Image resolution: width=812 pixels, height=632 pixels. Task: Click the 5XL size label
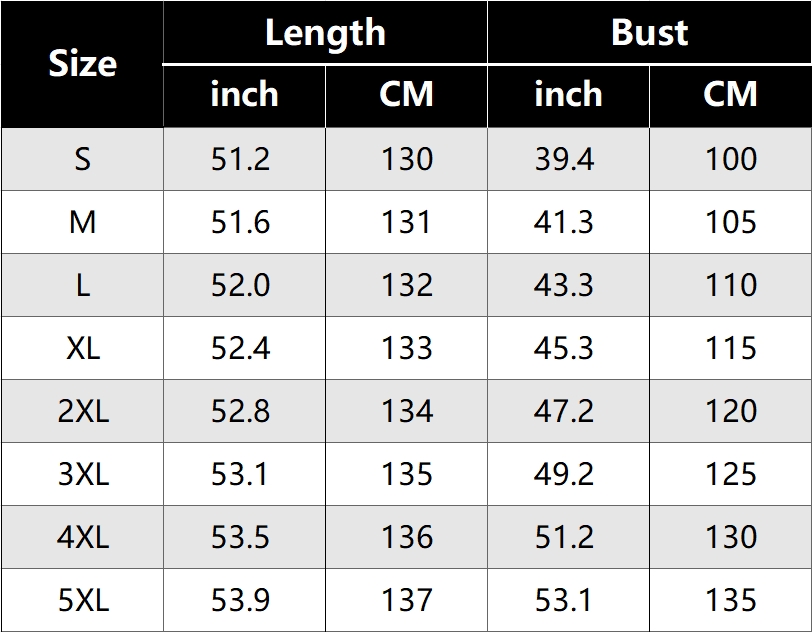pos(82,600)
